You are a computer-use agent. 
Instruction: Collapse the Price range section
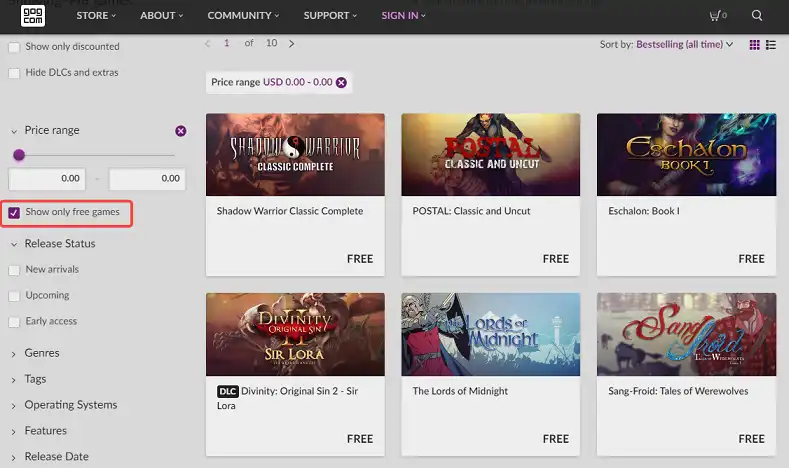click(x=14, y=131)
